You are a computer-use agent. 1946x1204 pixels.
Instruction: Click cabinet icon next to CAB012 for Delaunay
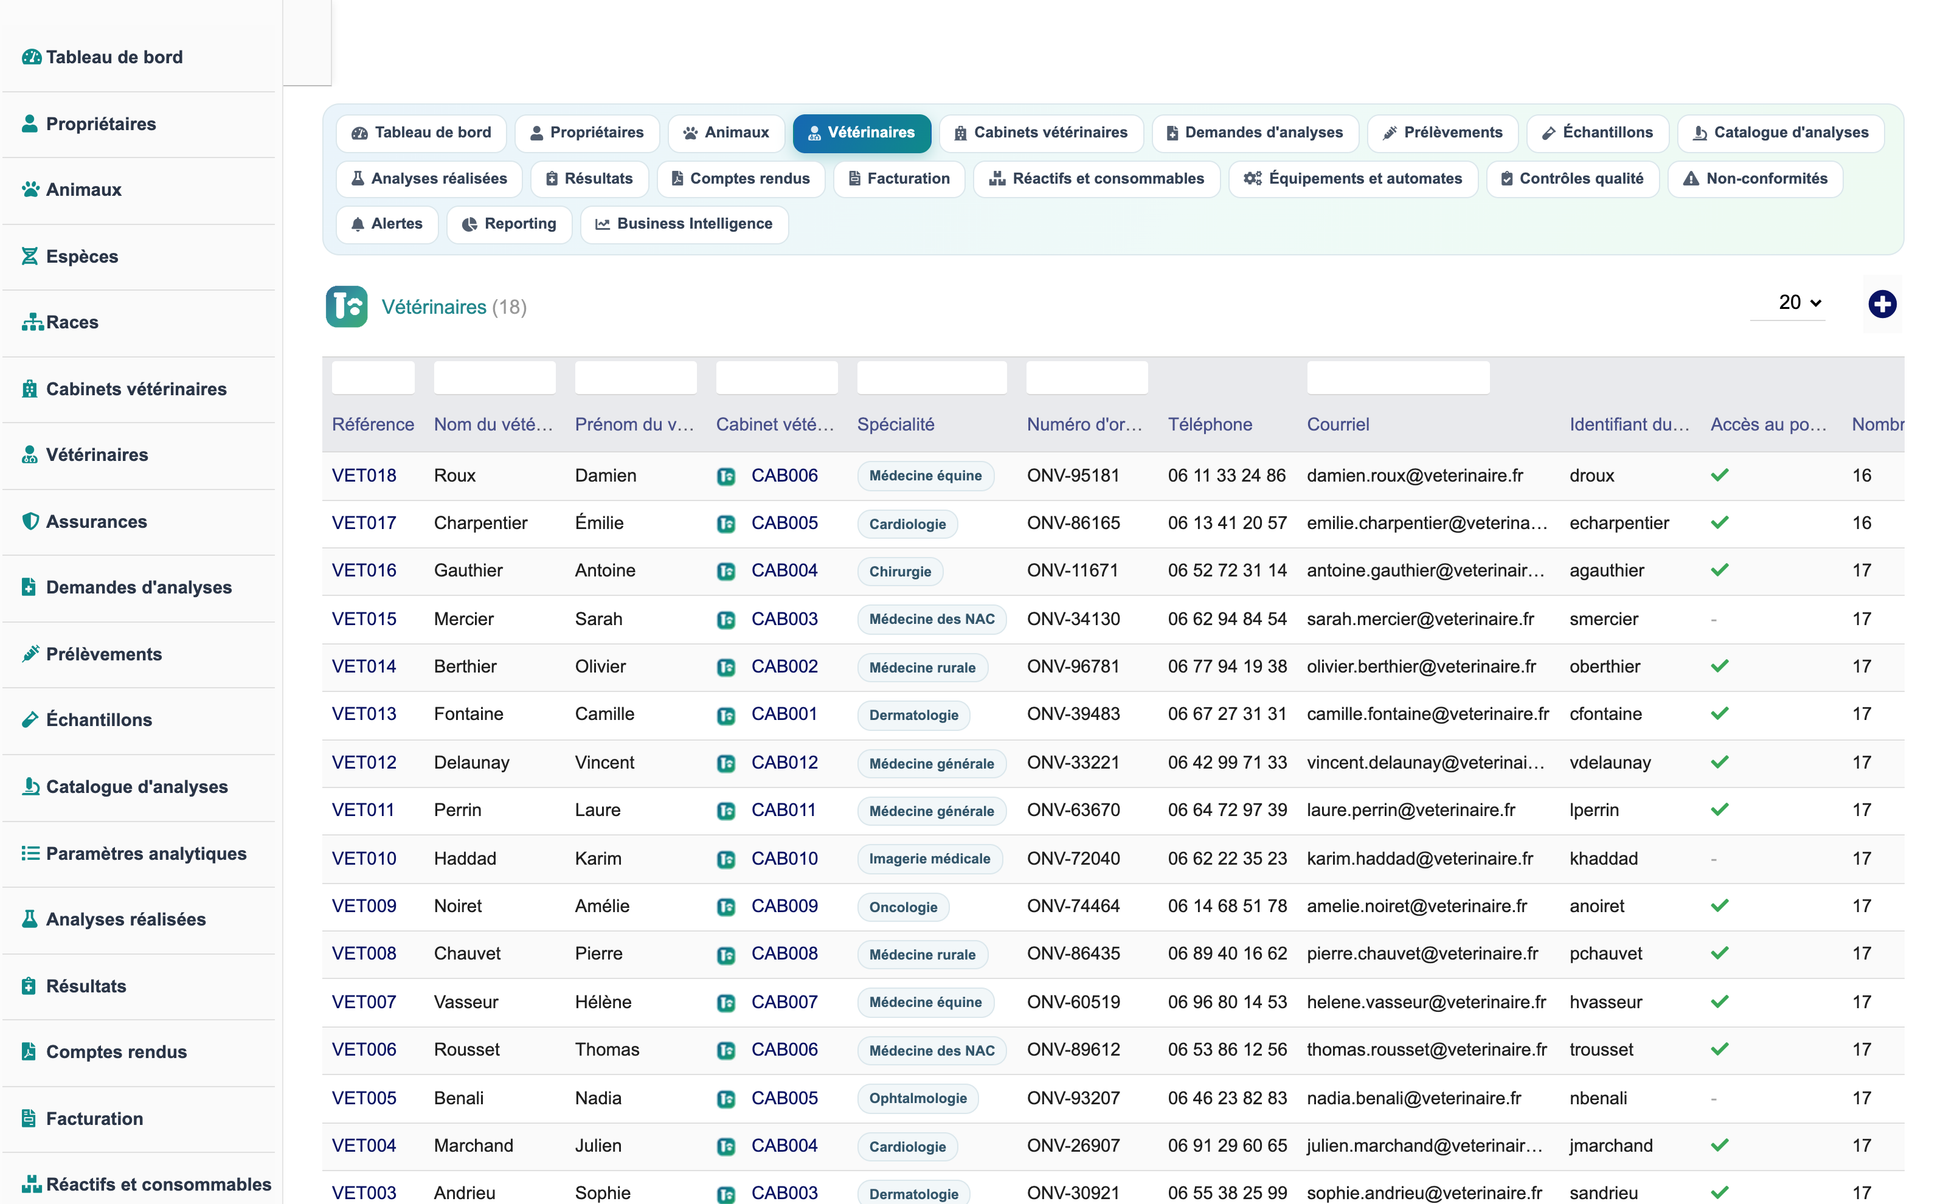(726, 763)
